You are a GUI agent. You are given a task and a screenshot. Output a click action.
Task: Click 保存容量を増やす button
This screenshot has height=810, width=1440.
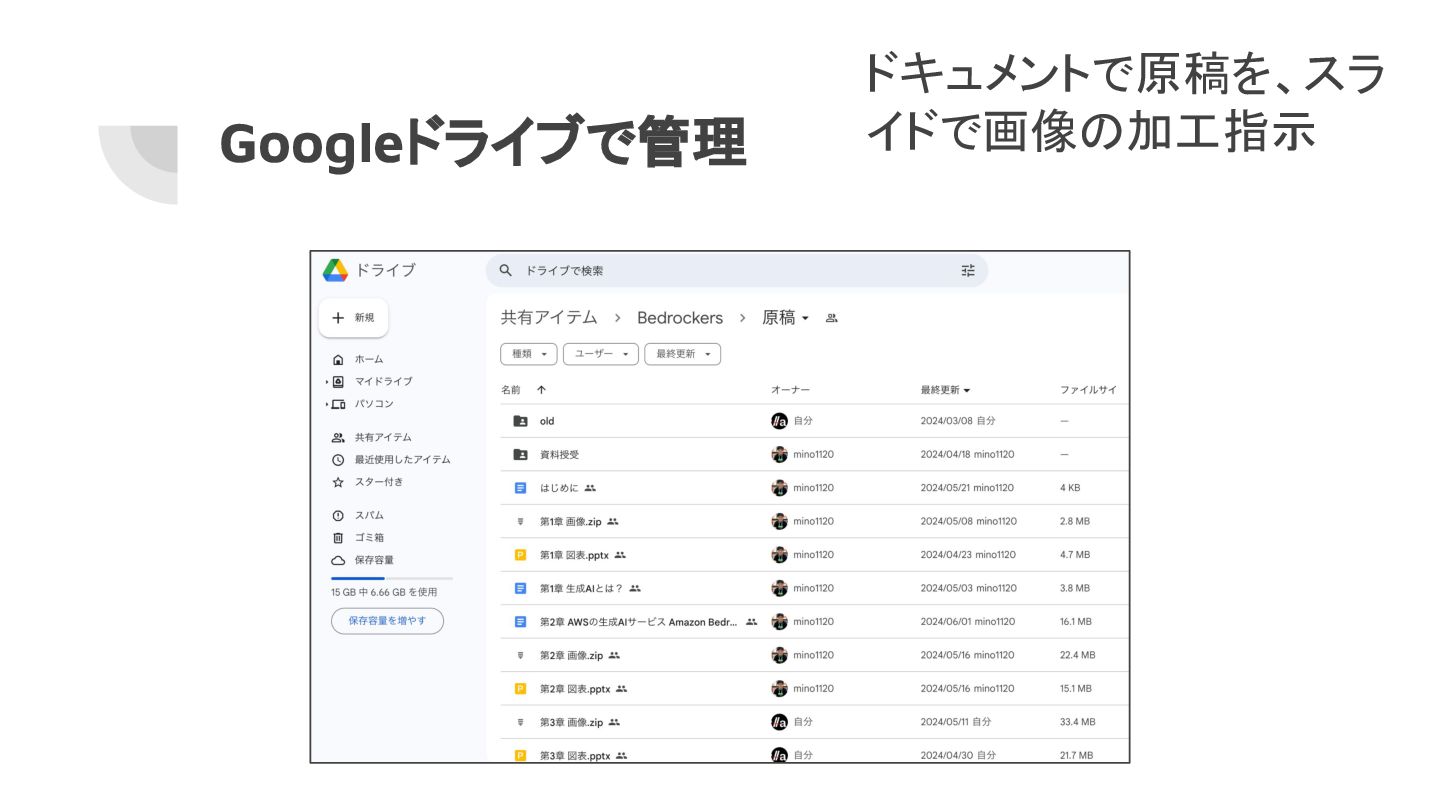(387, 621)
